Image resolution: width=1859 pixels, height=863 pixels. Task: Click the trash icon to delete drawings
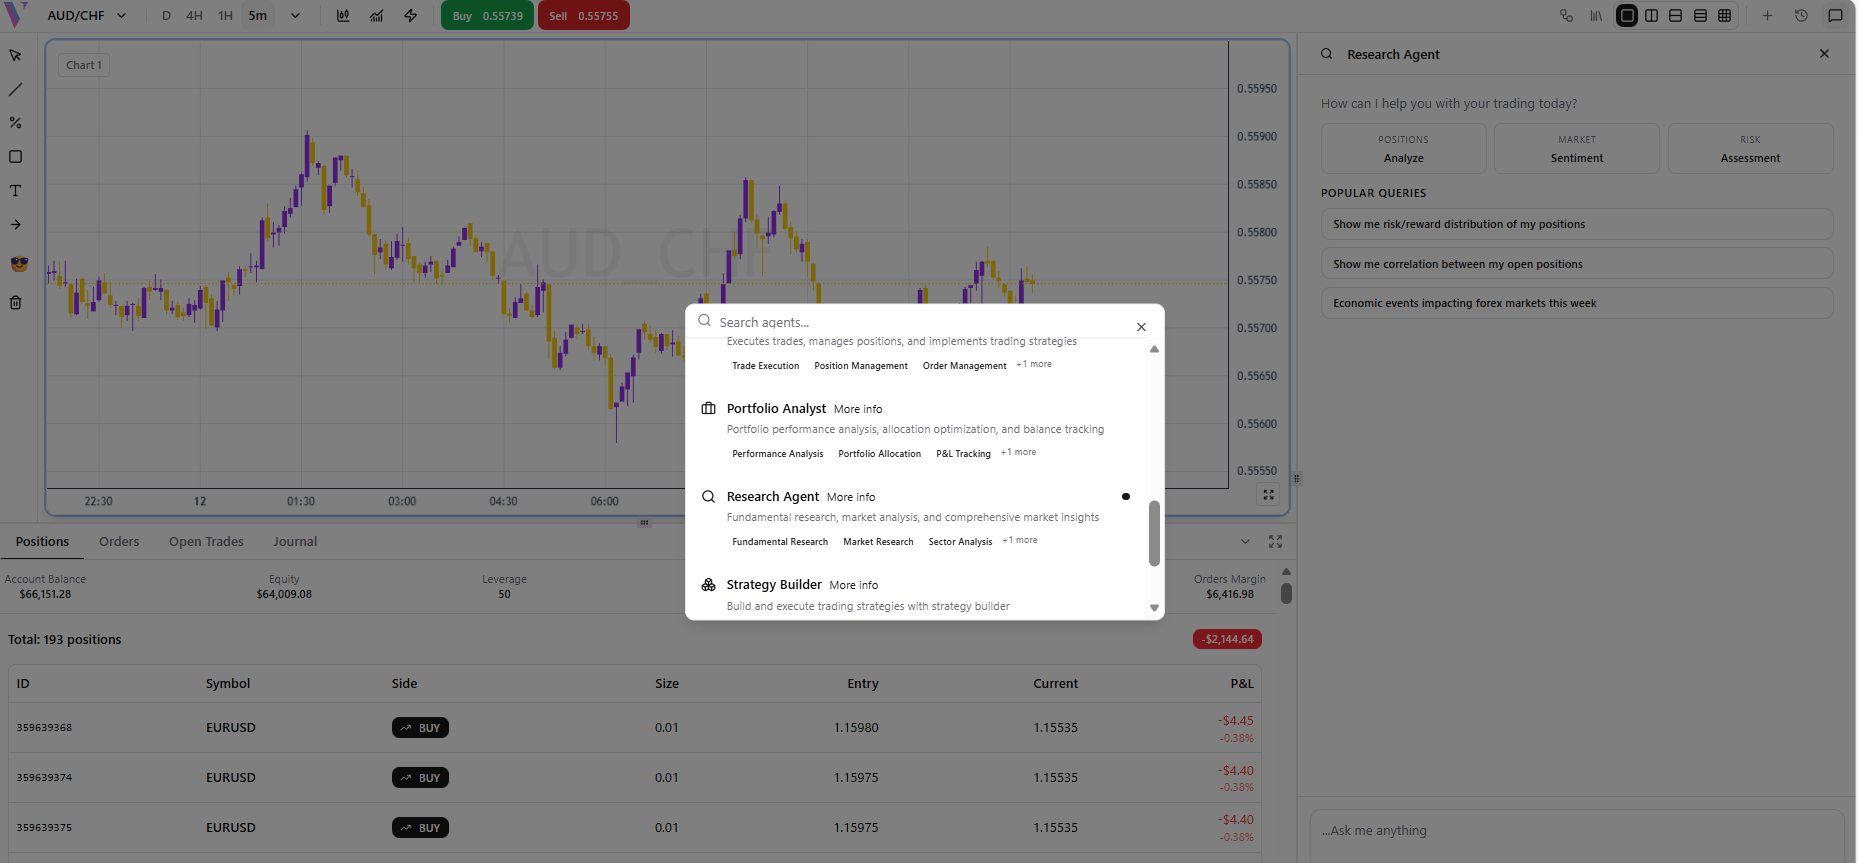(x=15, y=303)
